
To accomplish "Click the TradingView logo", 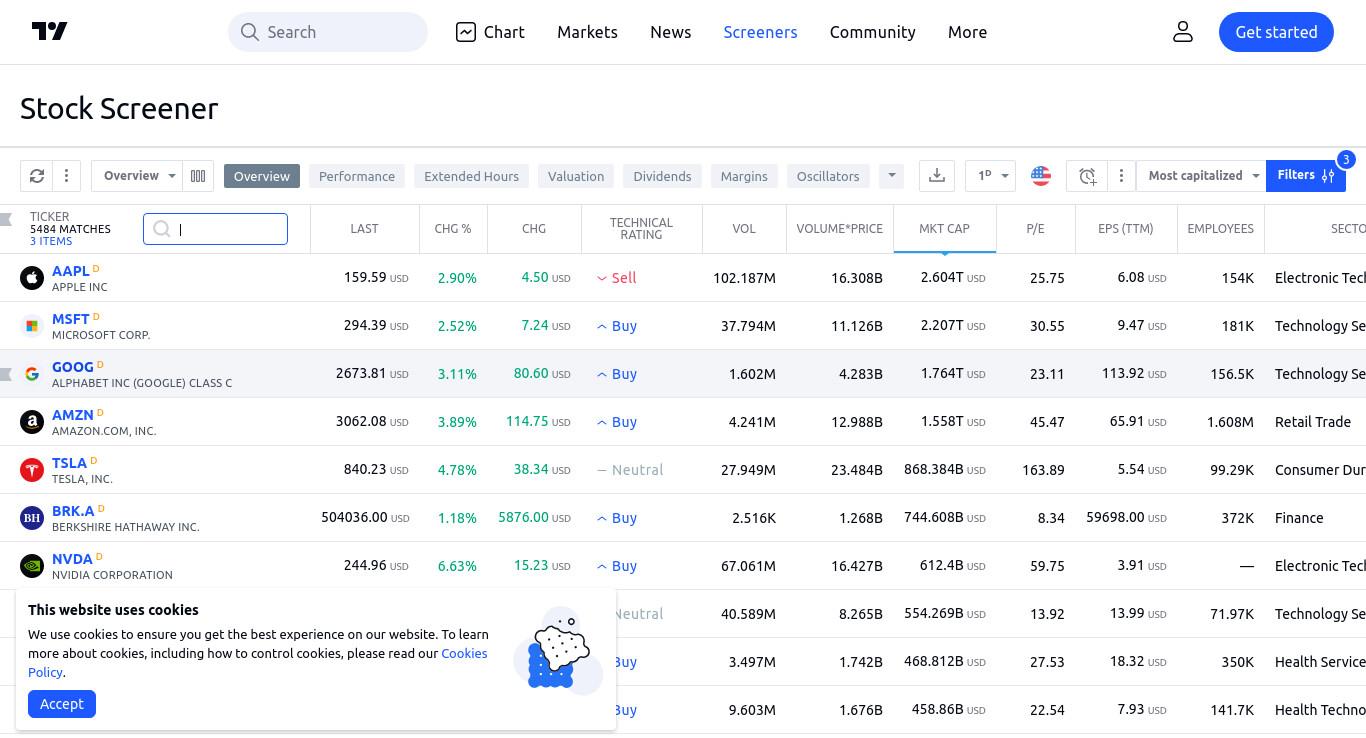I will click(50, 32).
